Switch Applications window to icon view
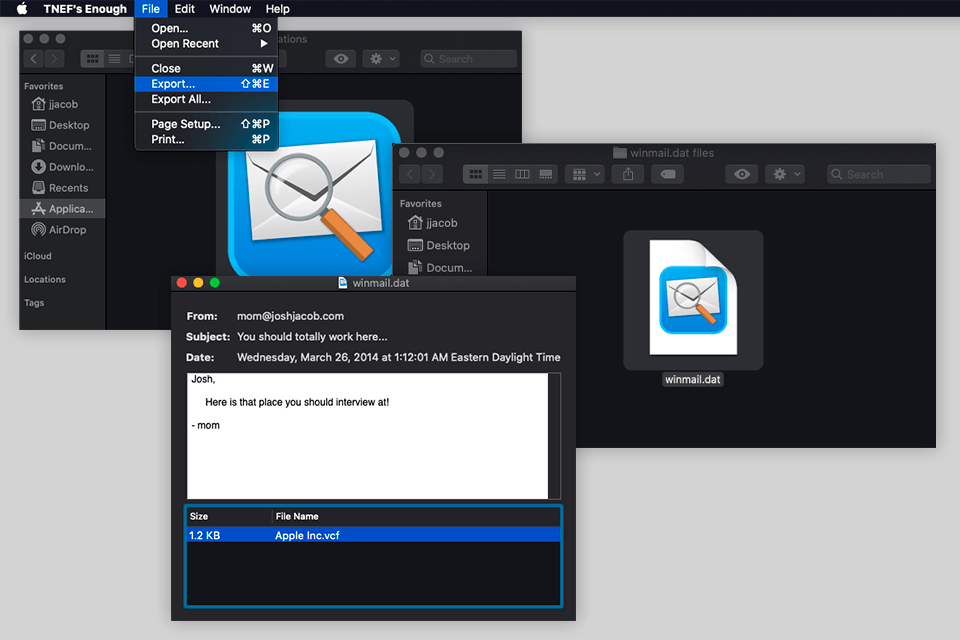 click(92, 59)
